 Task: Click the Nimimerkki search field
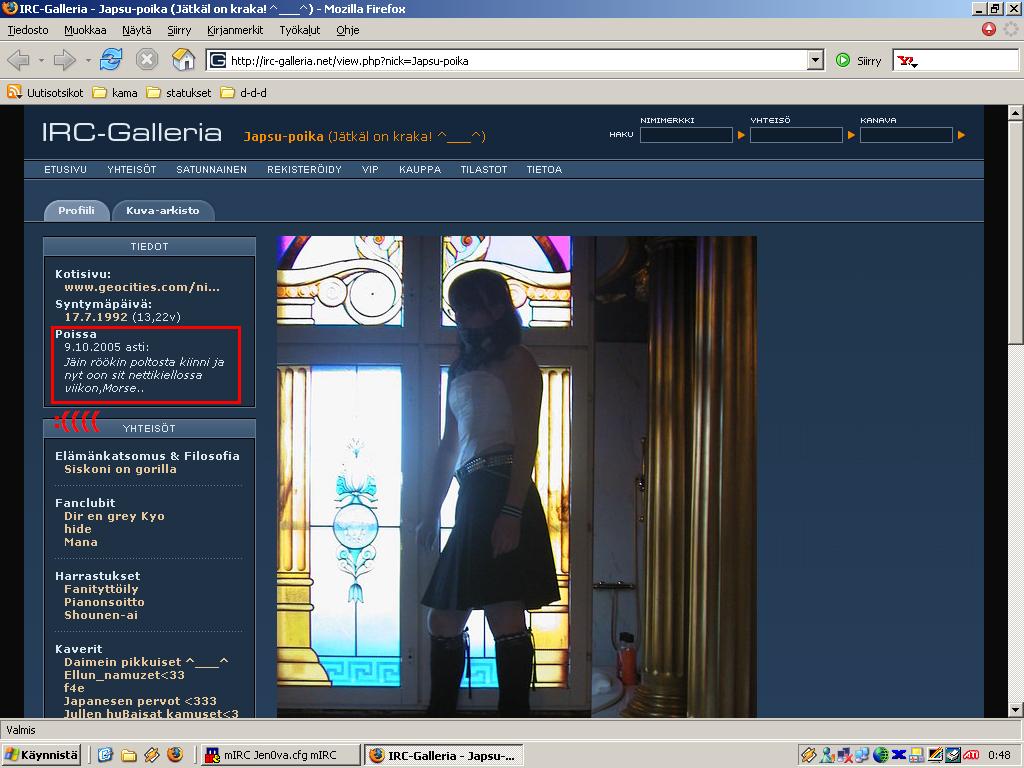pos(686,135)
